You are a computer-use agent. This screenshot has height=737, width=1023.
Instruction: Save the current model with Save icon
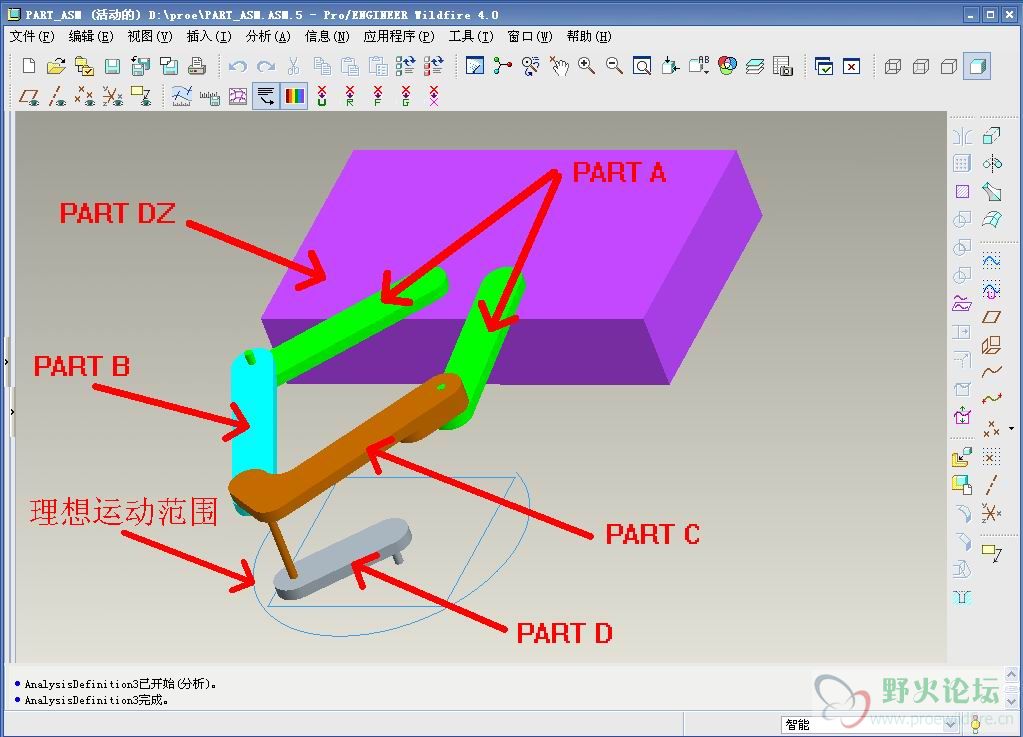112,66
